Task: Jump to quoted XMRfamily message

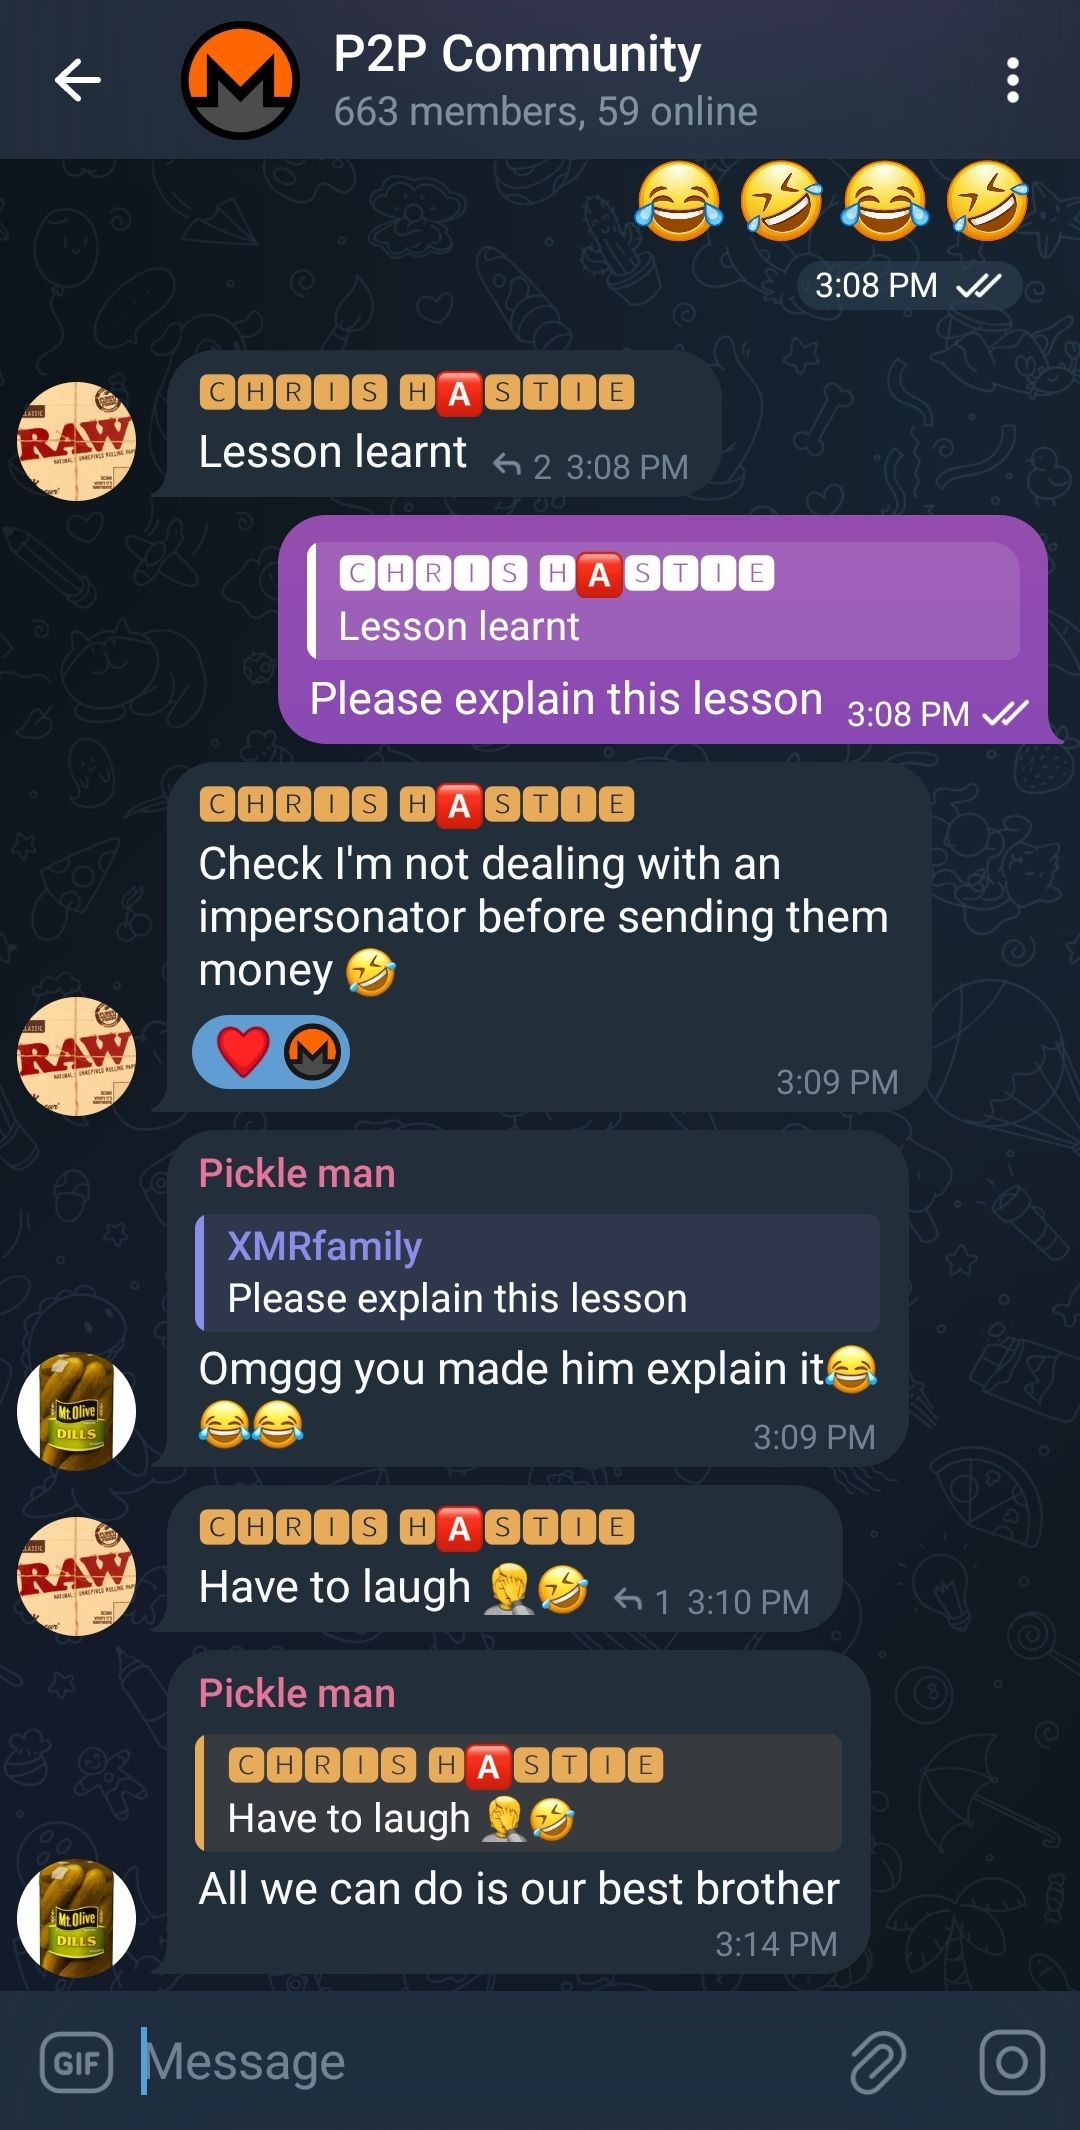Action: 538,1272
